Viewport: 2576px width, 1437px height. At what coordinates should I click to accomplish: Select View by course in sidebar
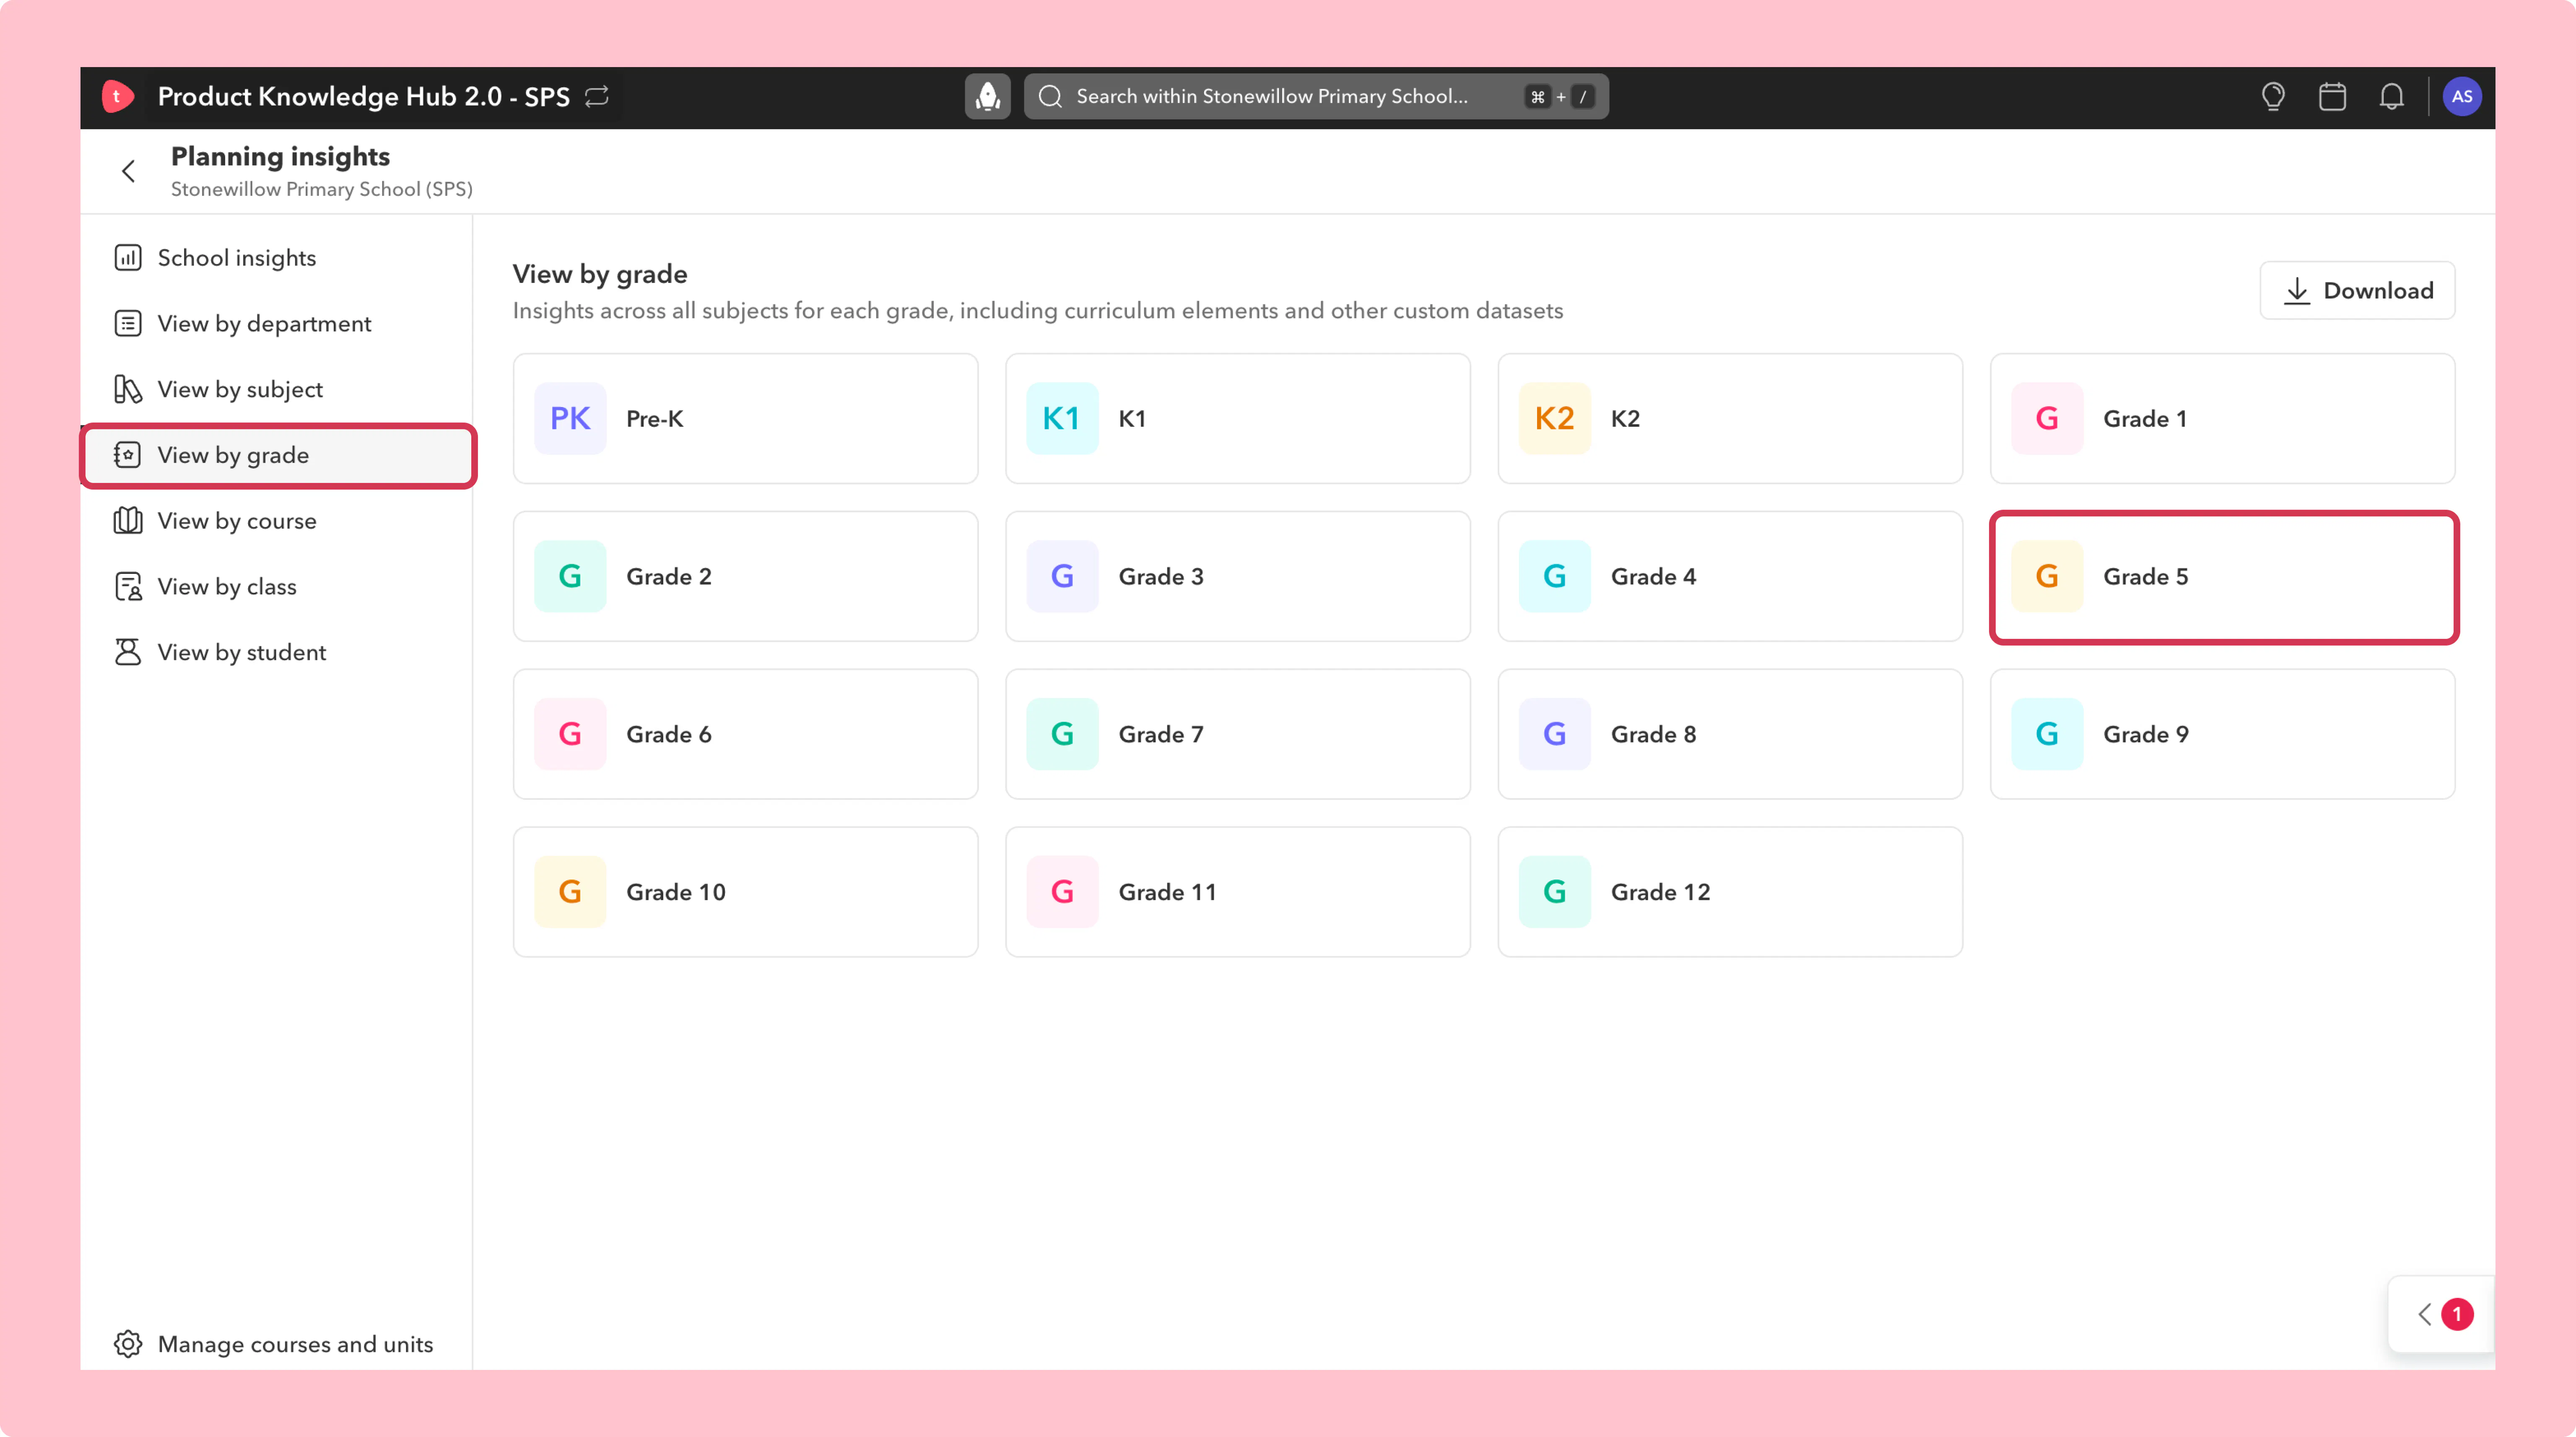click(x=276, y=521)
